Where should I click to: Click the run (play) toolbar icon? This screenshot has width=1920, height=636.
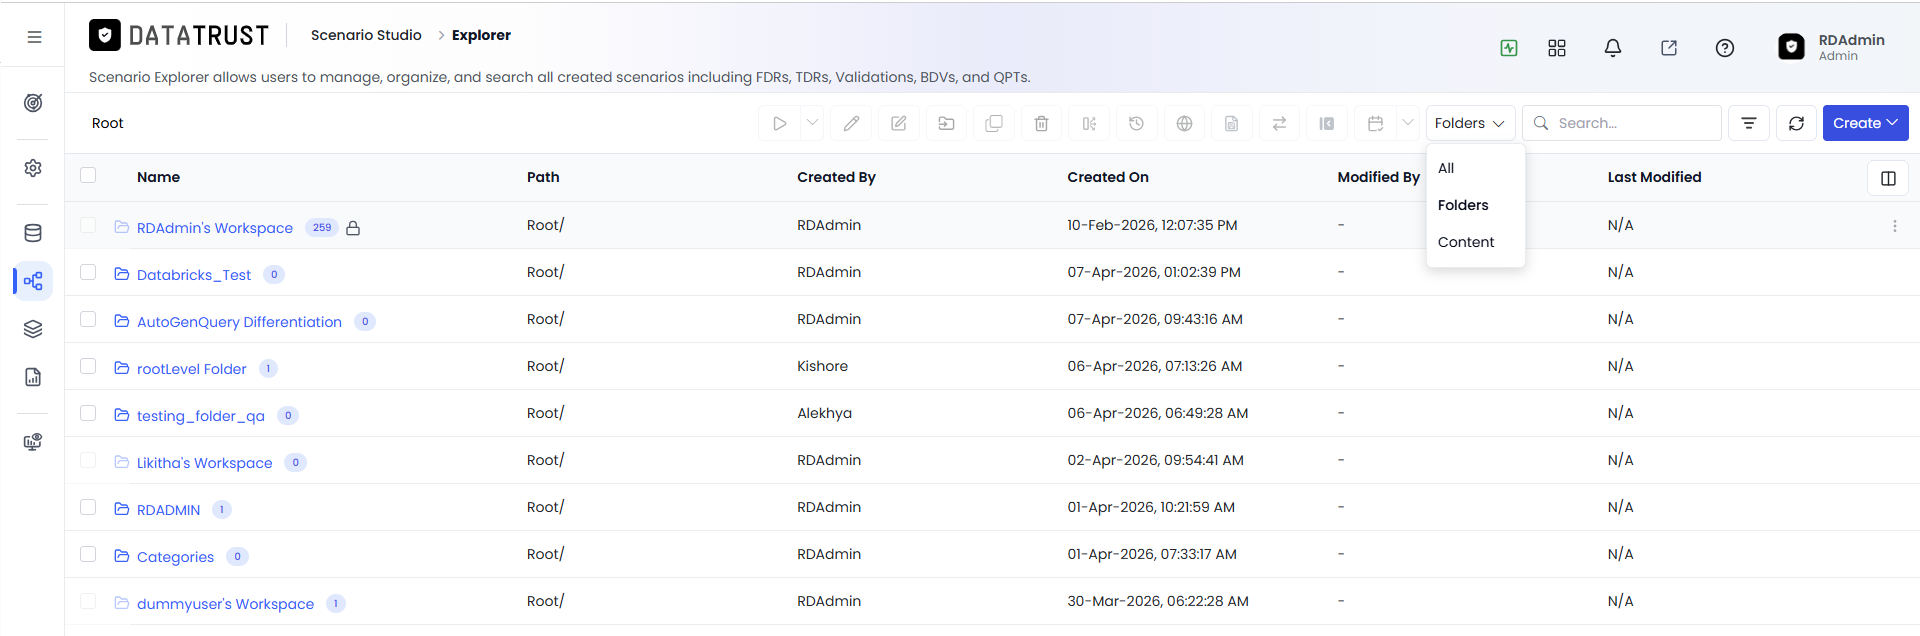click(x=779, y=123)
